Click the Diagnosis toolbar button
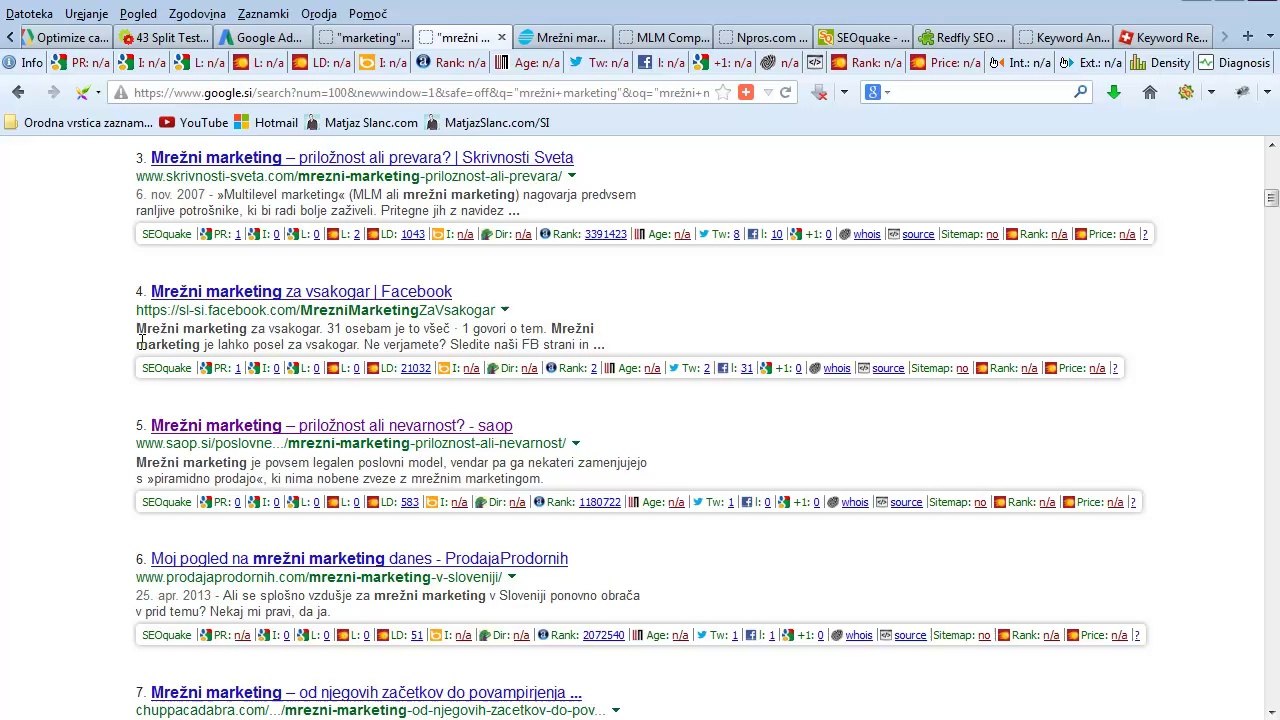 pos(1234,62)
